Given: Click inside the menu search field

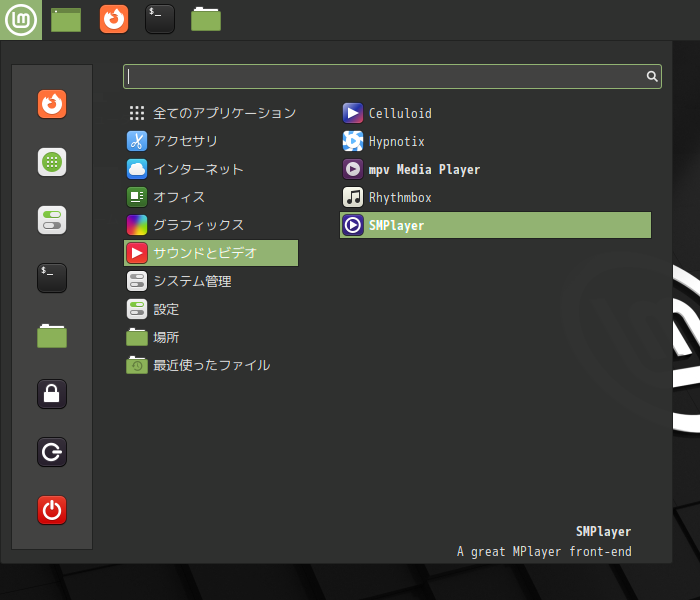Looking at the screenshot, I should [x=392, y=76].
